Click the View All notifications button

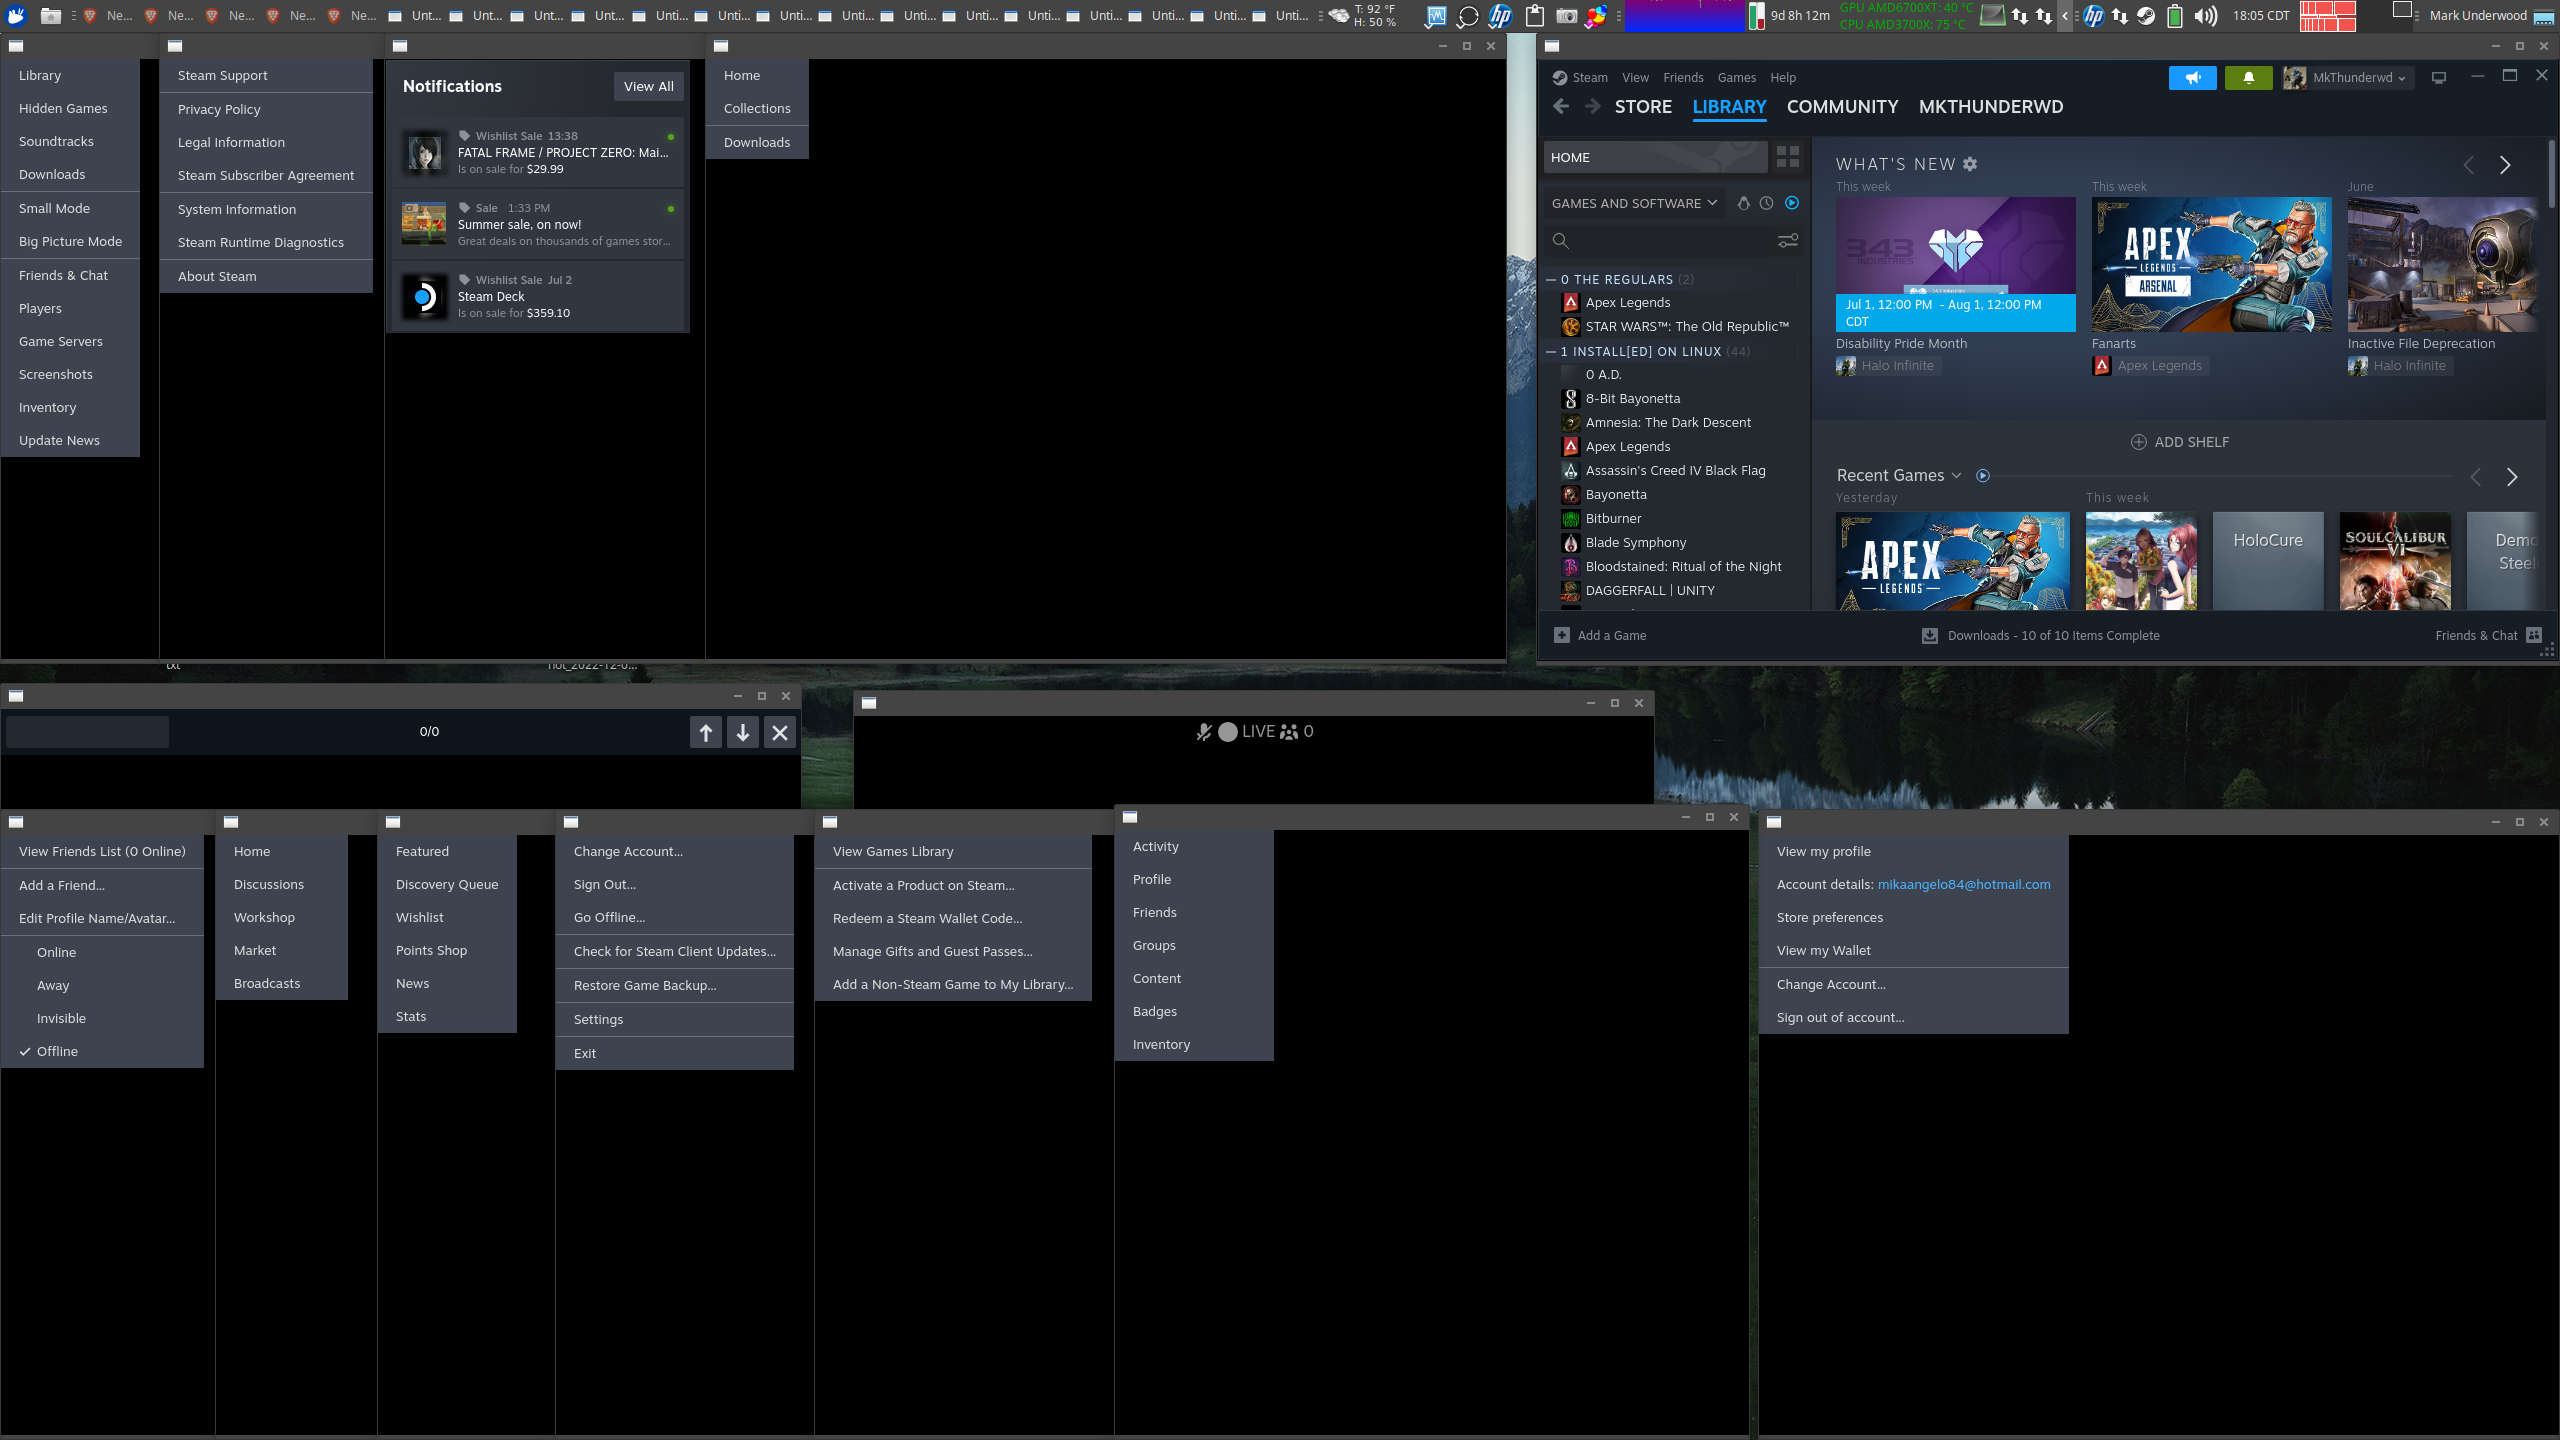click(x=648, y=86)
